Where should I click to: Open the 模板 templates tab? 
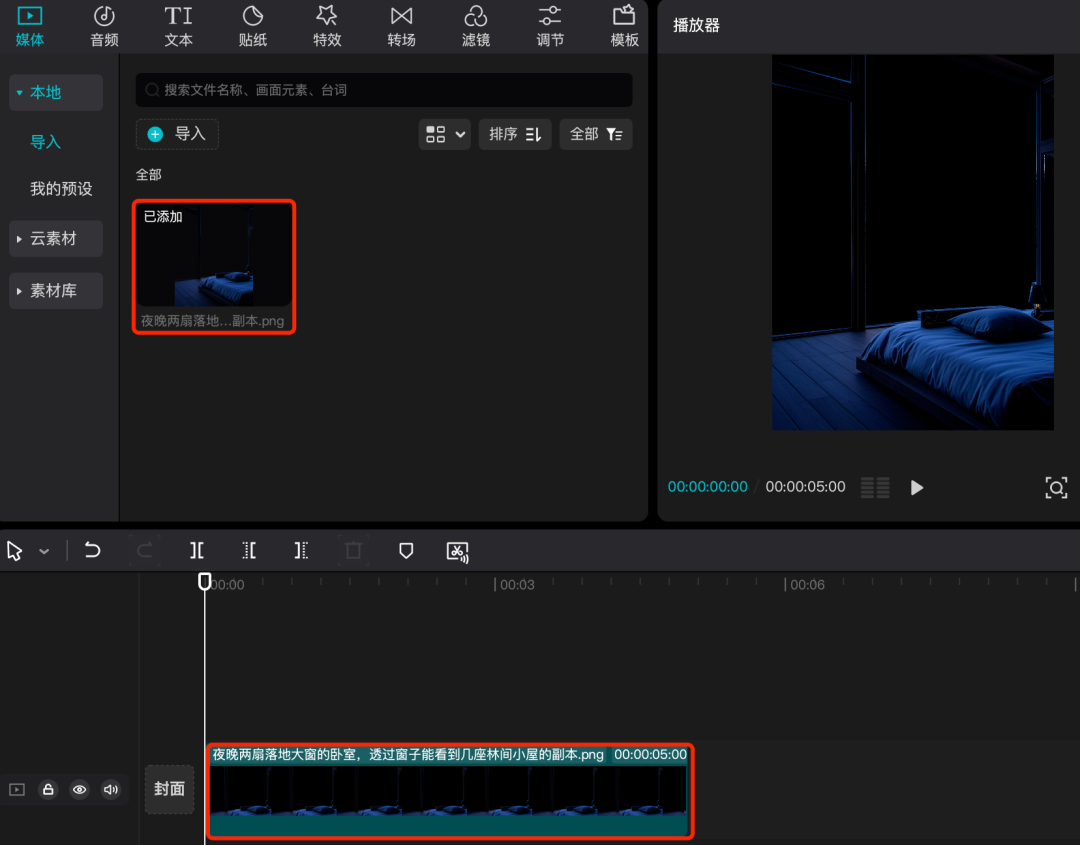click(625, 26)
